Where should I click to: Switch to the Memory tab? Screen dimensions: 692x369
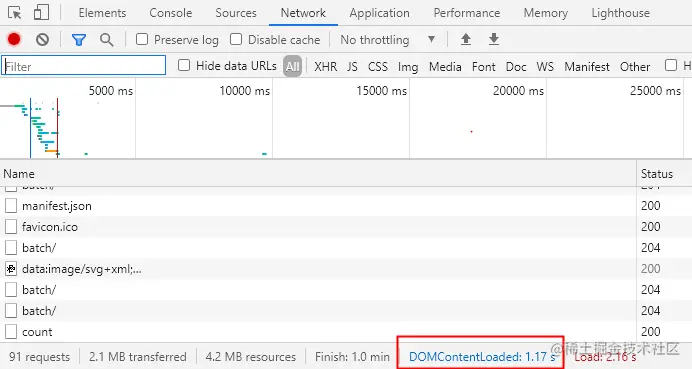tap(546, 13)
